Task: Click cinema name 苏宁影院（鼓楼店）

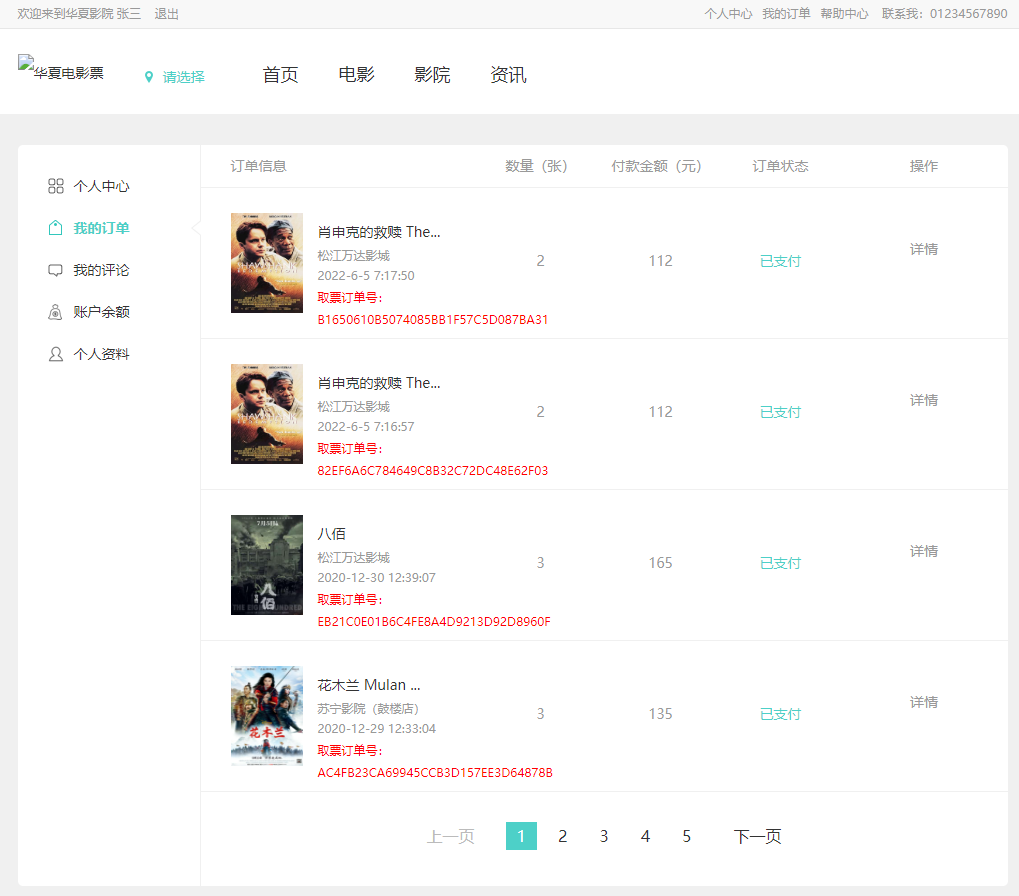Action: coord(368,709)
